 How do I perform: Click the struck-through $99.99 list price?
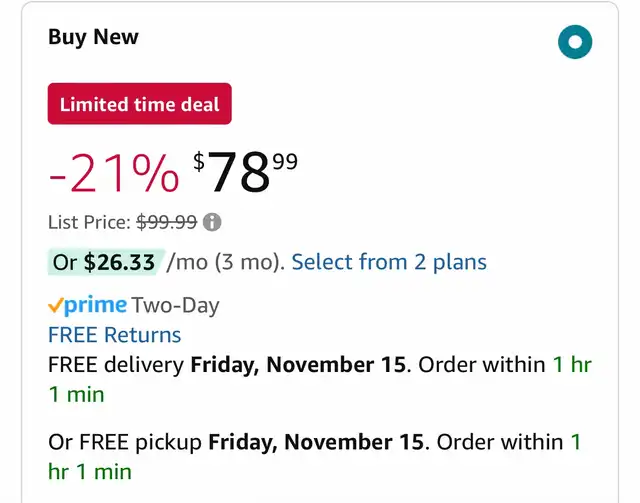tap(167, 223)
